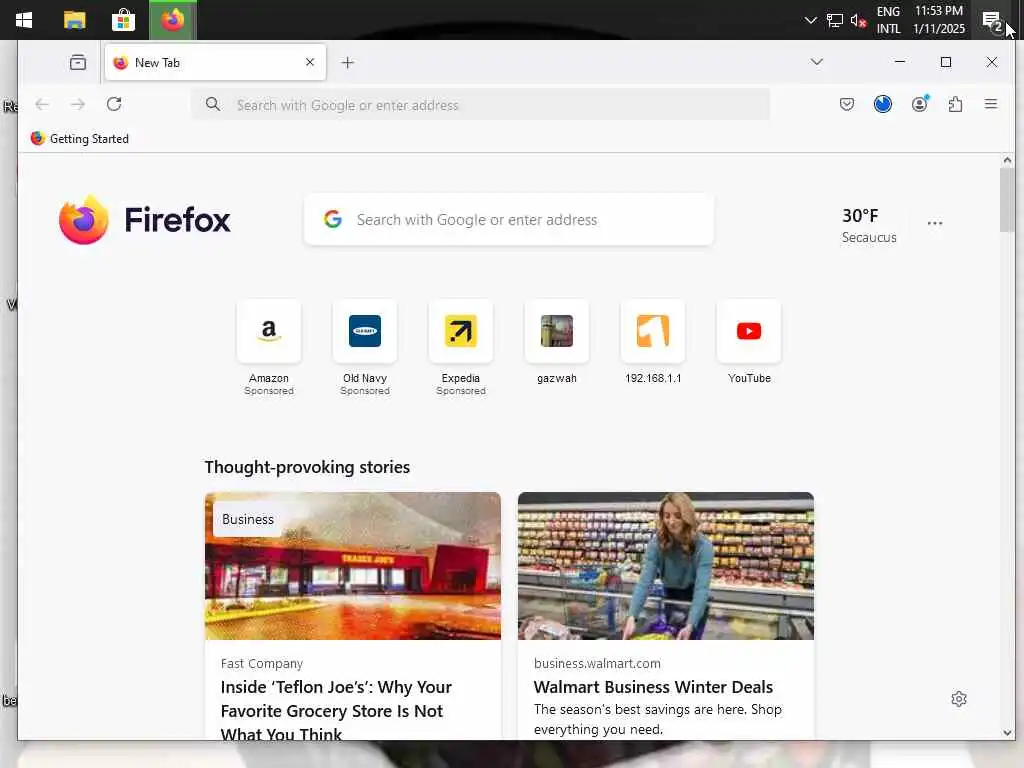
Task: Click the page search box with Google
Action: [509, 219]
